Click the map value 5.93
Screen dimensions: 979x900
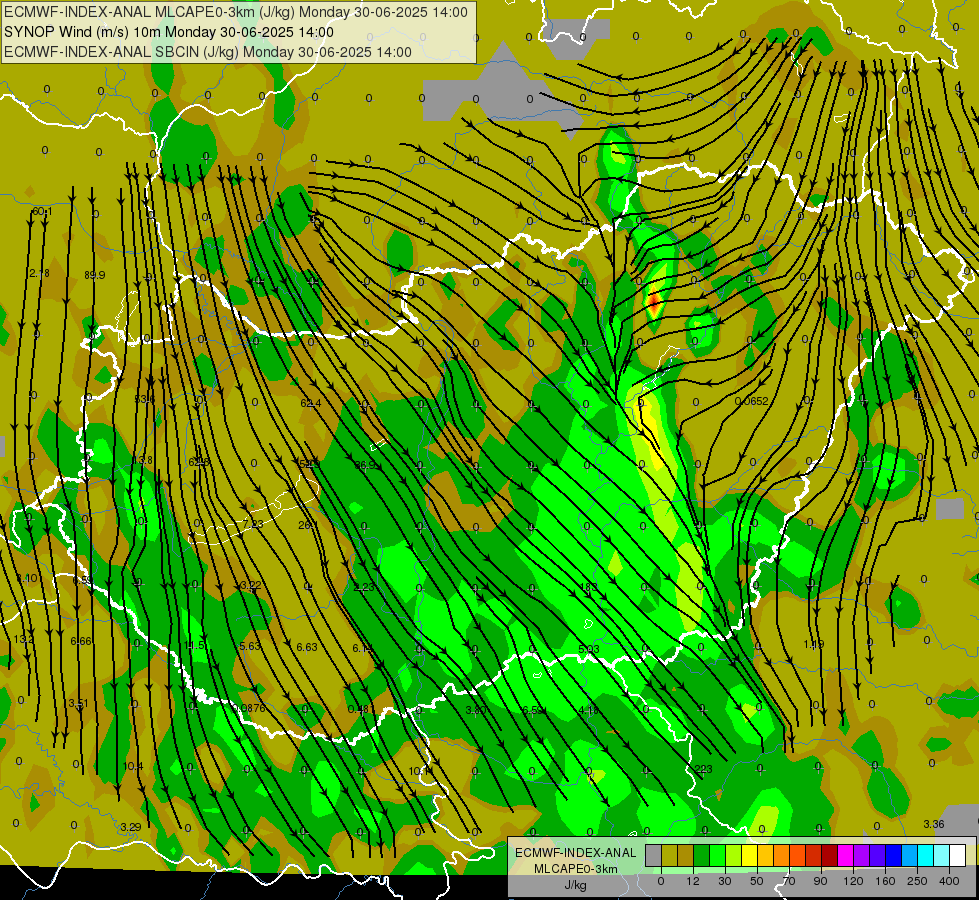(589, 650)
